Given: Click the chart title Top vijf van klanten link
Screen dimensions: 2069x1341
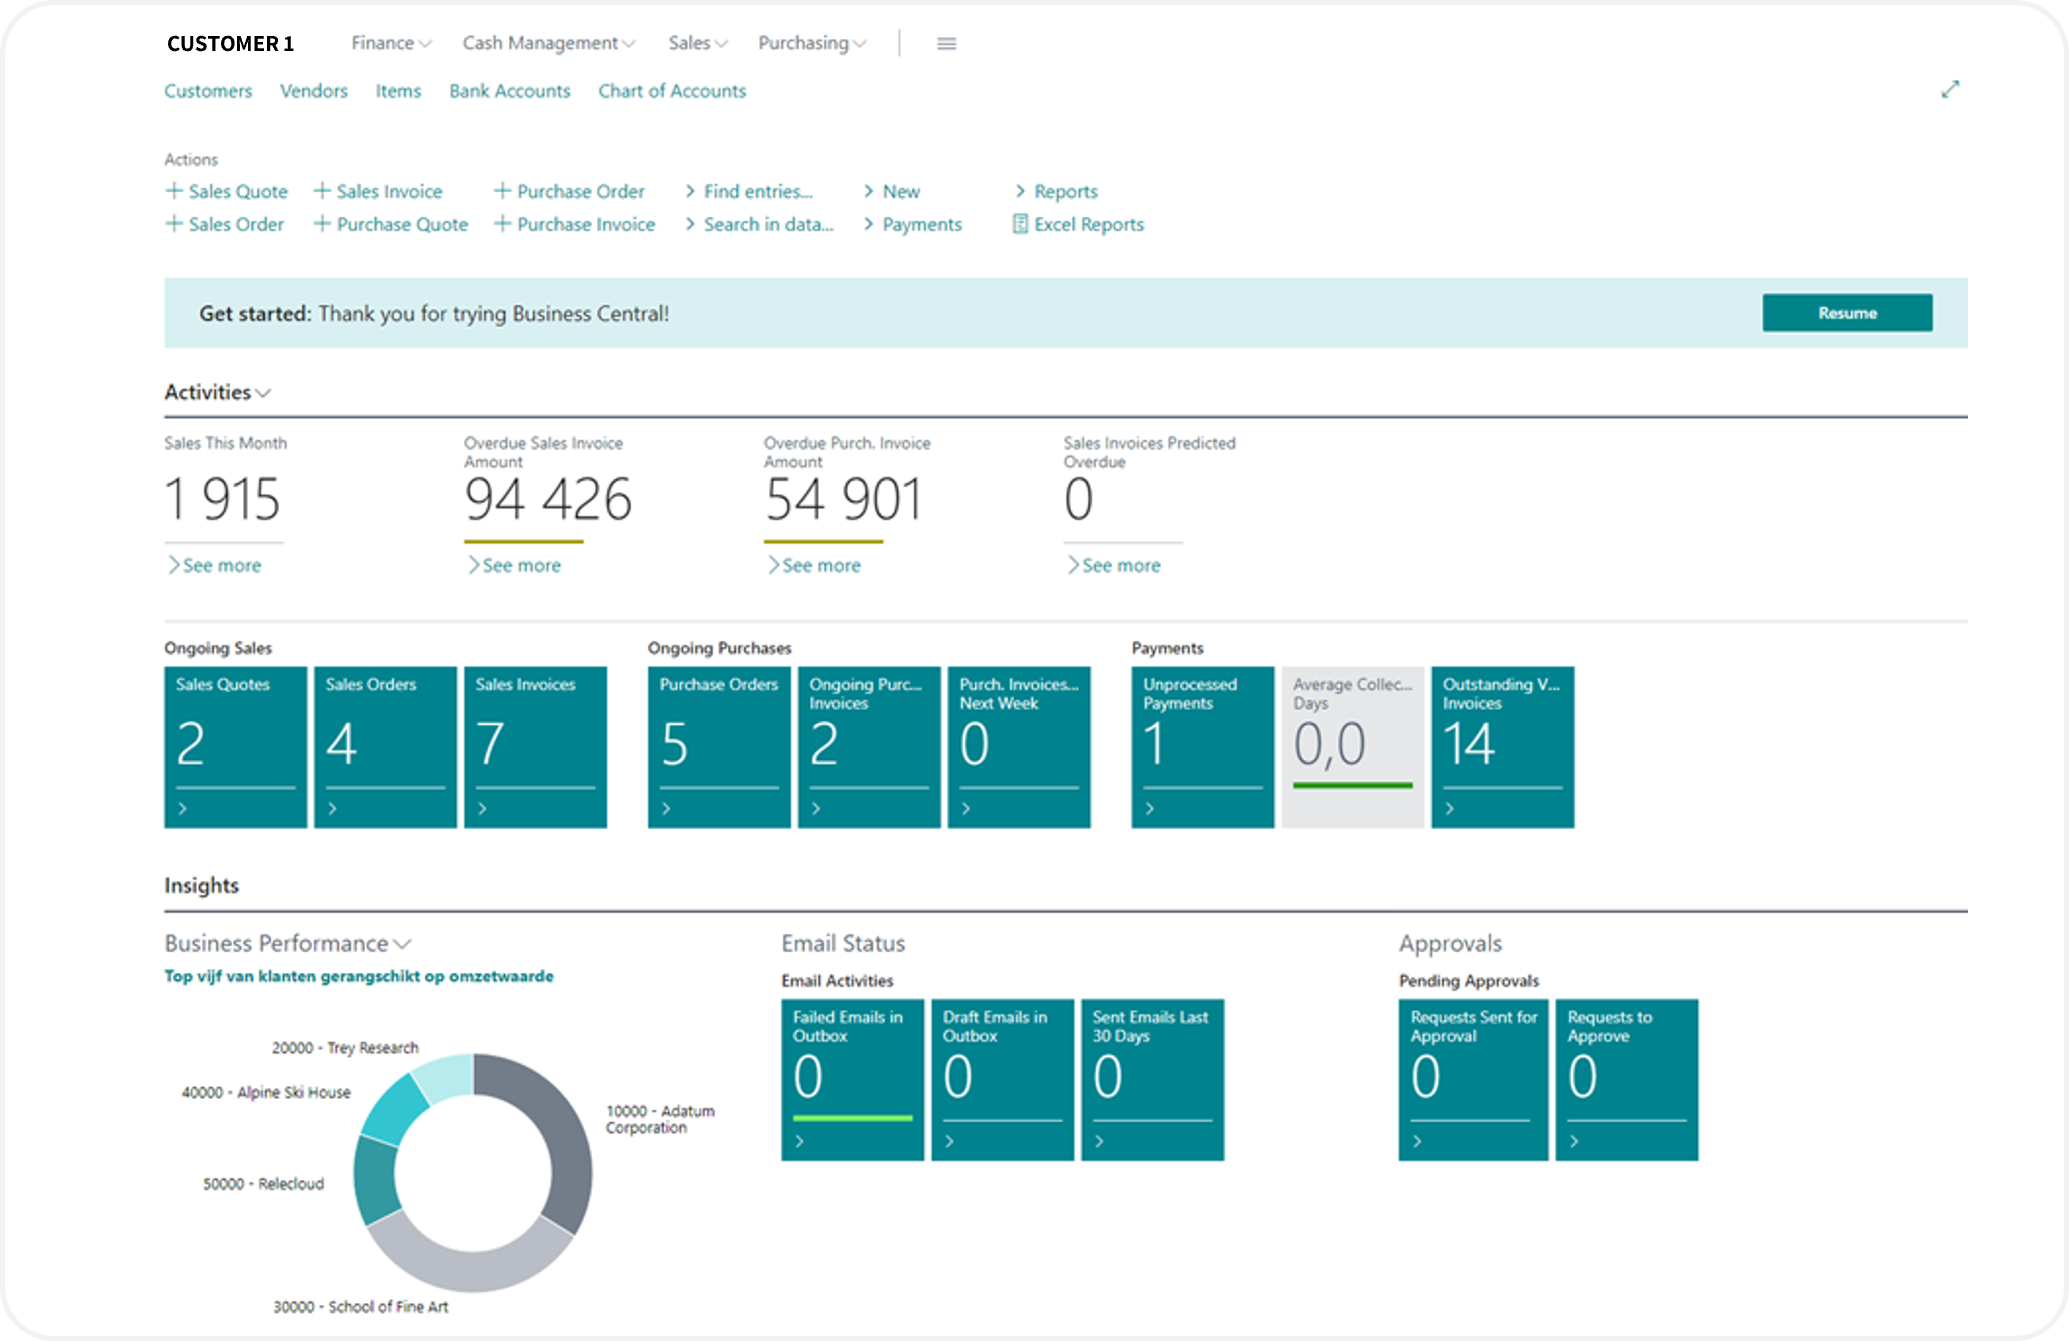Looking at the screenshot, I should tap(359, 976).
